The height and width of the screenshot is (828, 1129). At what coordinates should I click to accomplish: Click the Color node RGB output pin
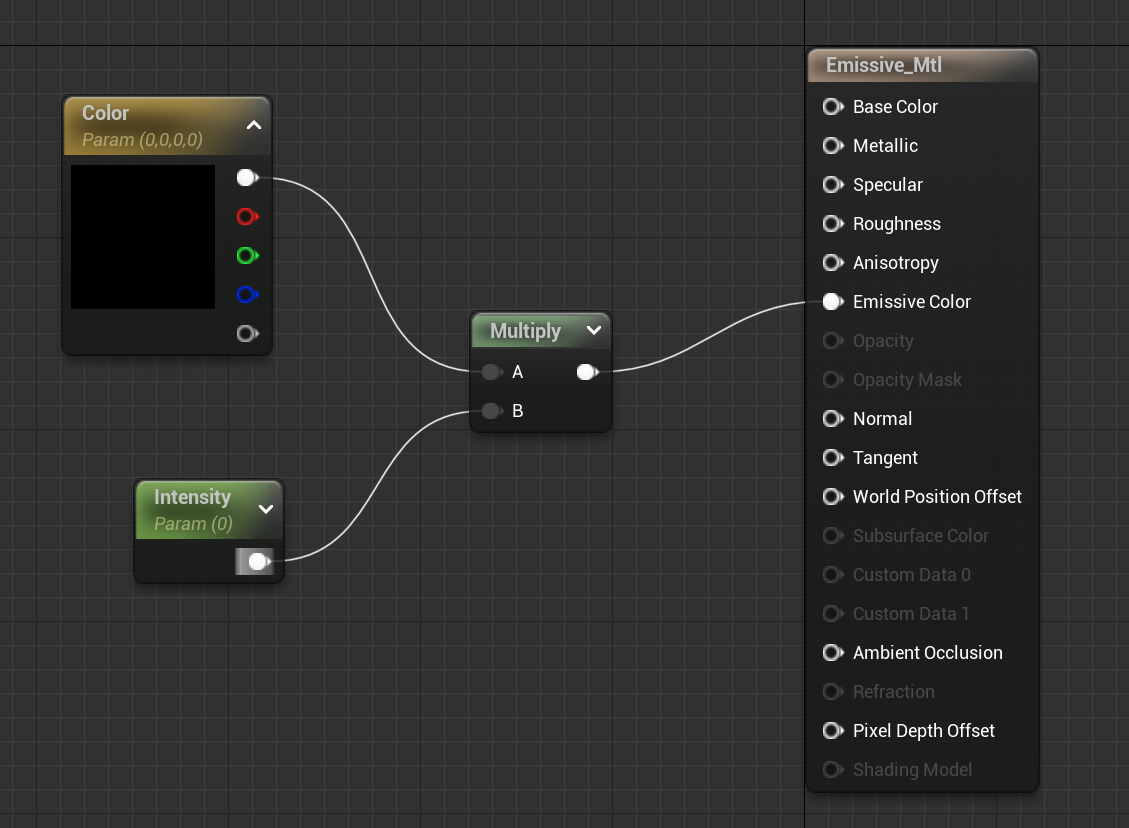(246, 178)
